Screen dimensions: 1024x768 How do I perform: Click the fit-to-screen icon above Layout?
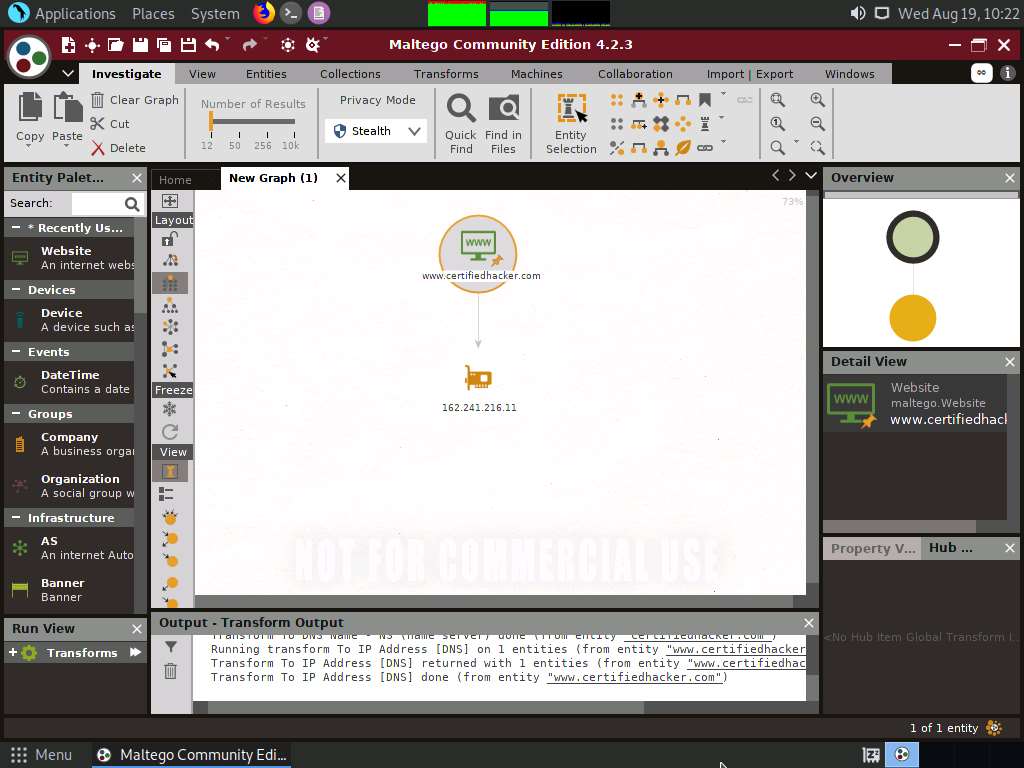coord(170,200)
